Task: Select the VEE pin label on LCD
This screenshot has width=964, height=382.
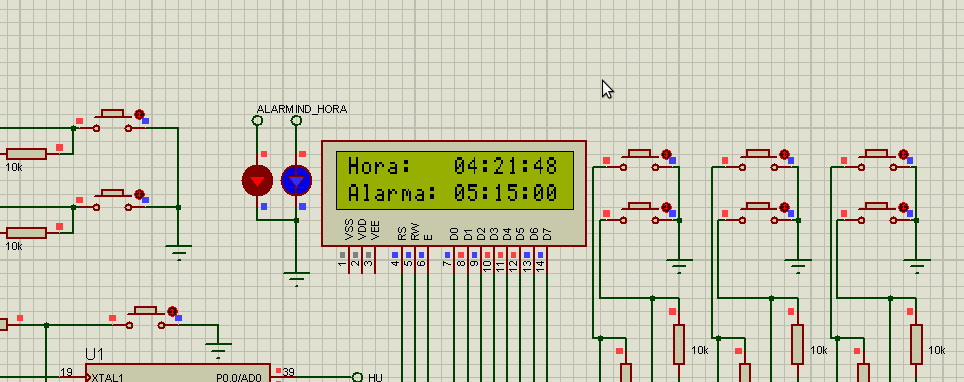Action: [376, 230]
